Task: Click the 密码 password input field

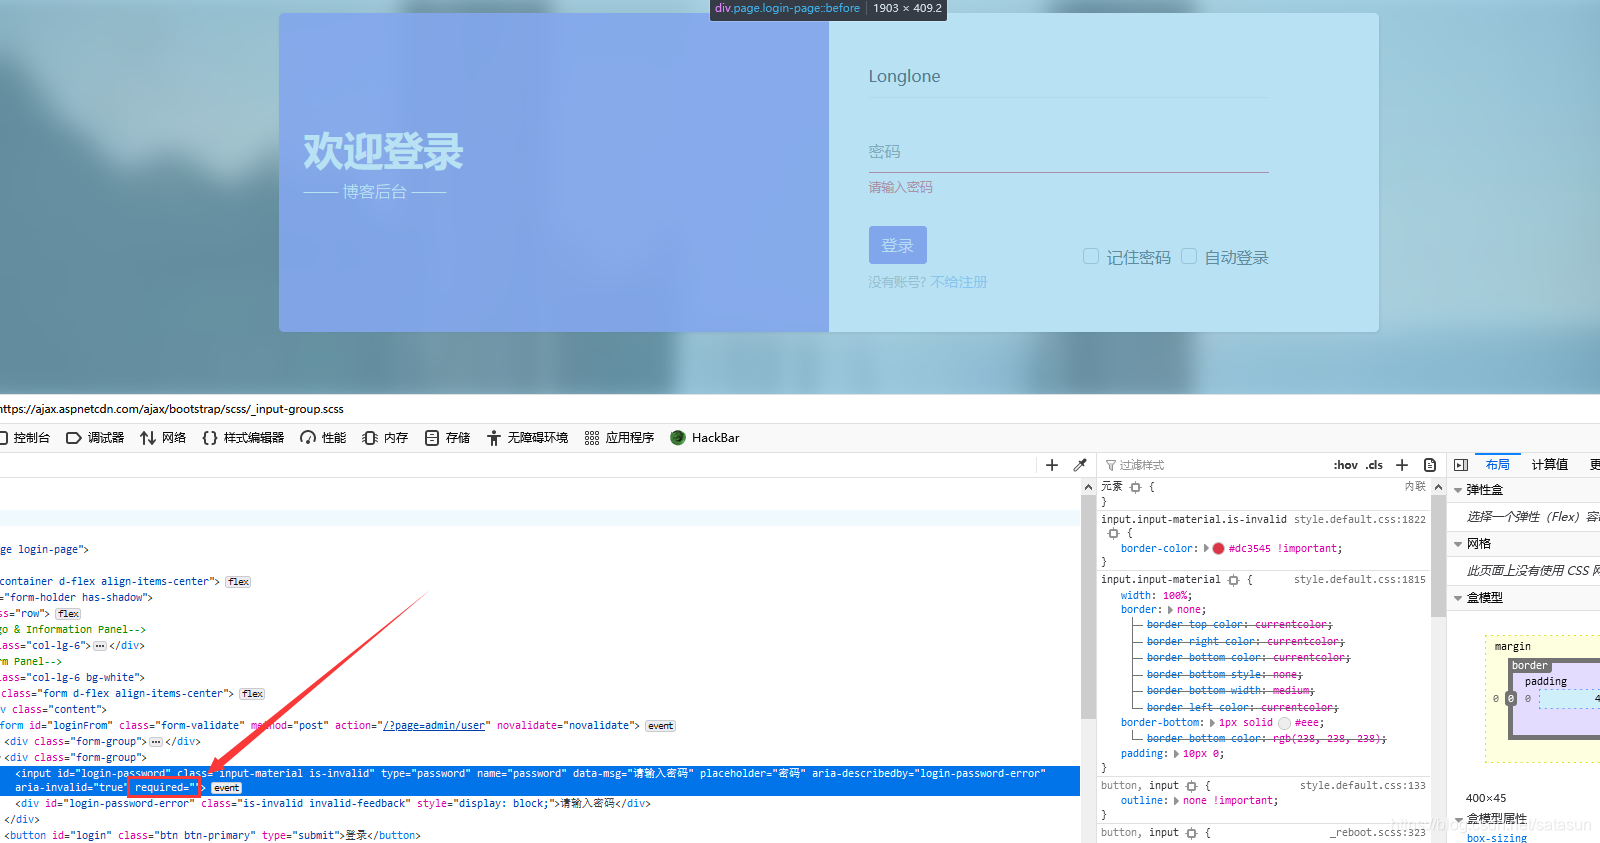Action: click(1068, 152)
